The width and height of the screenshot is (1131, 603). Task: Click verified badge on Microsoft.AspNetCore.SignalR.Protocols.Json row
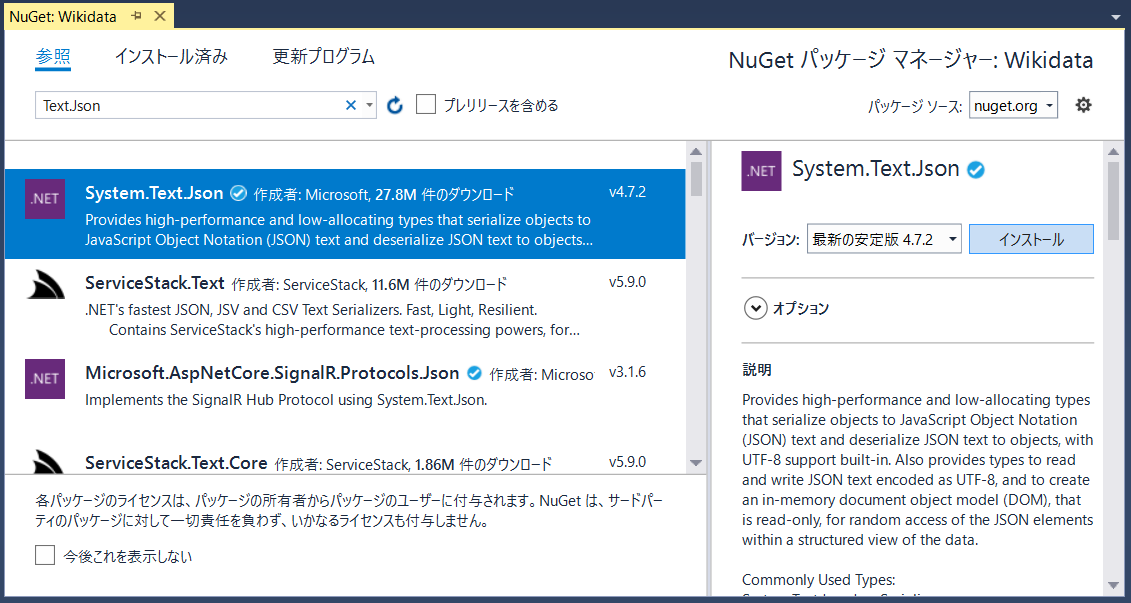[474, 373]
